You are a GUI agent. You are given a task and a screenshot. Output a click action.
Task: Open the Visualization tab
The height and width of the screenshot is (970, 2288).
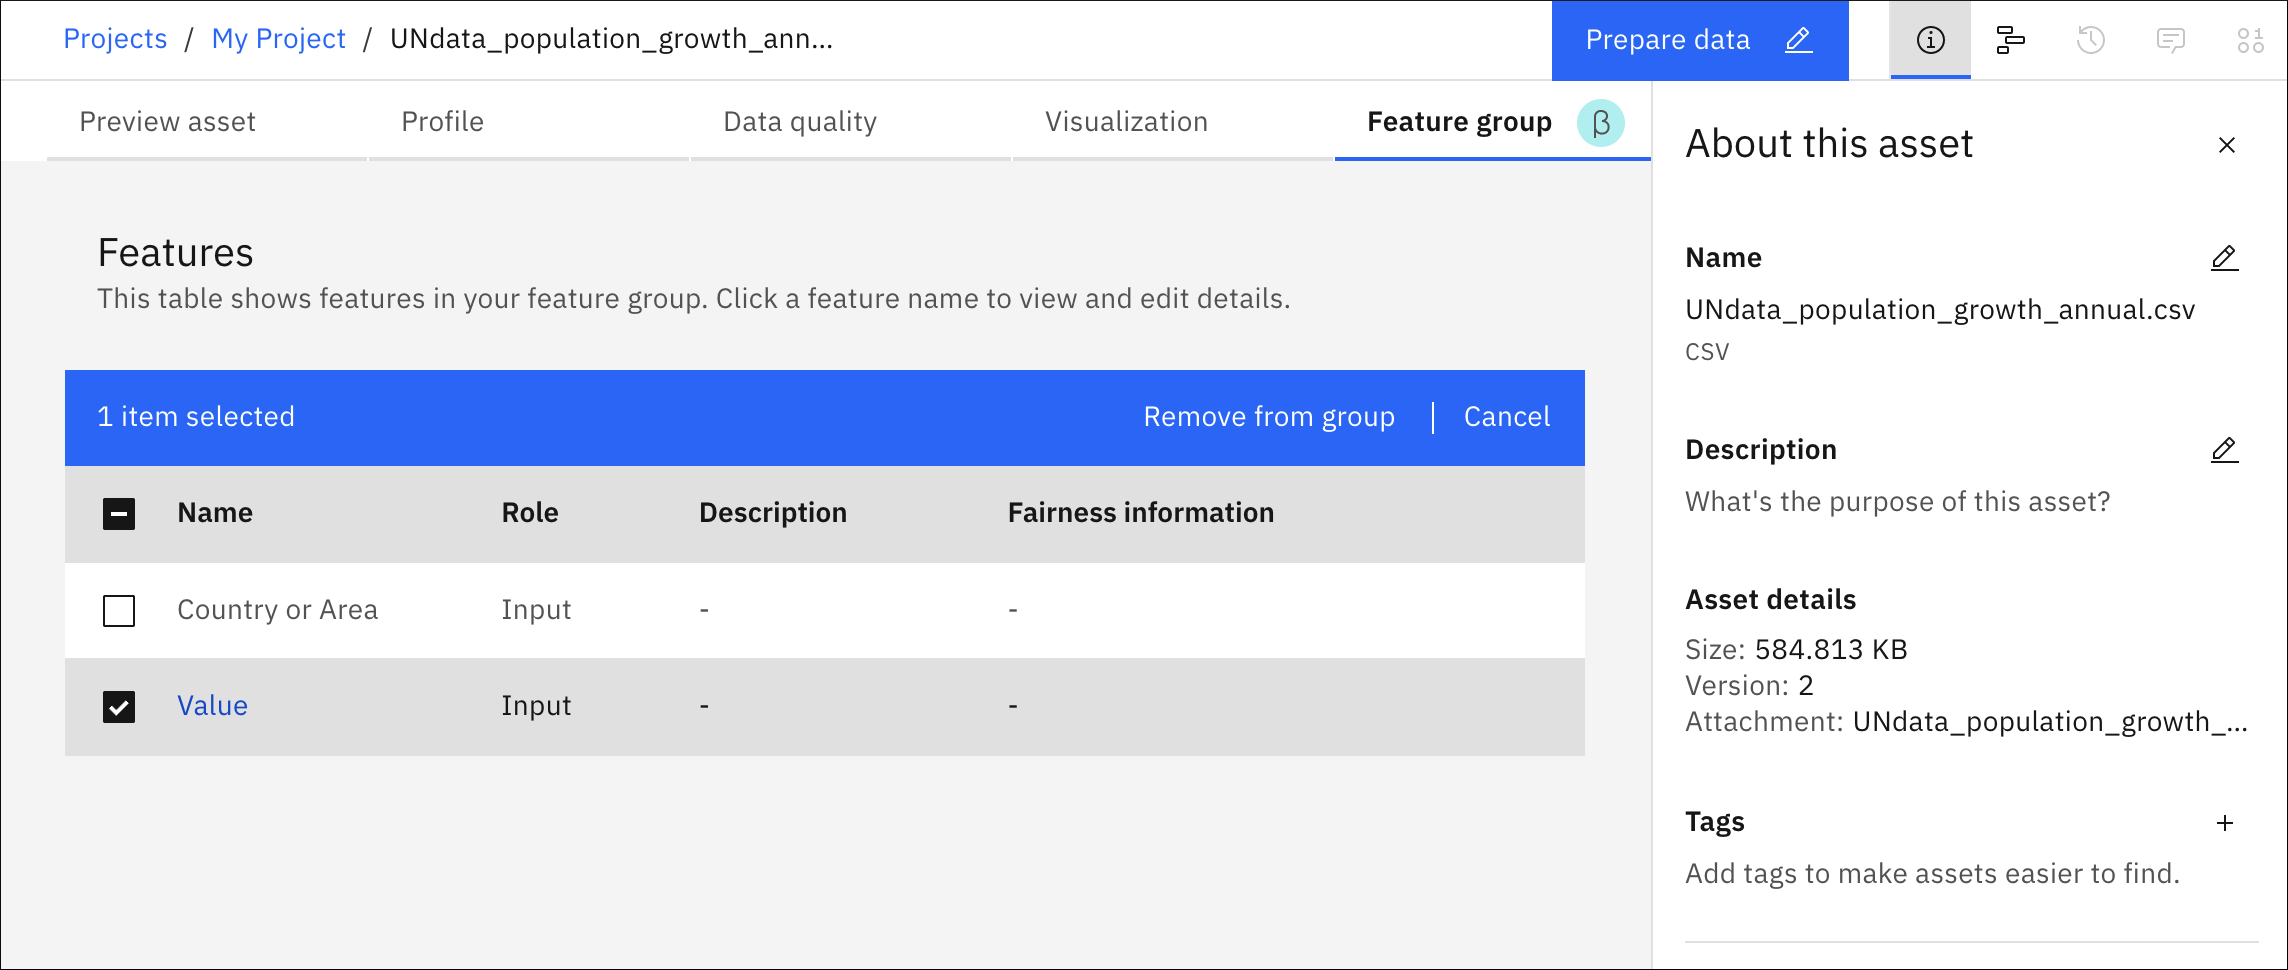[x=1127, y=122]
